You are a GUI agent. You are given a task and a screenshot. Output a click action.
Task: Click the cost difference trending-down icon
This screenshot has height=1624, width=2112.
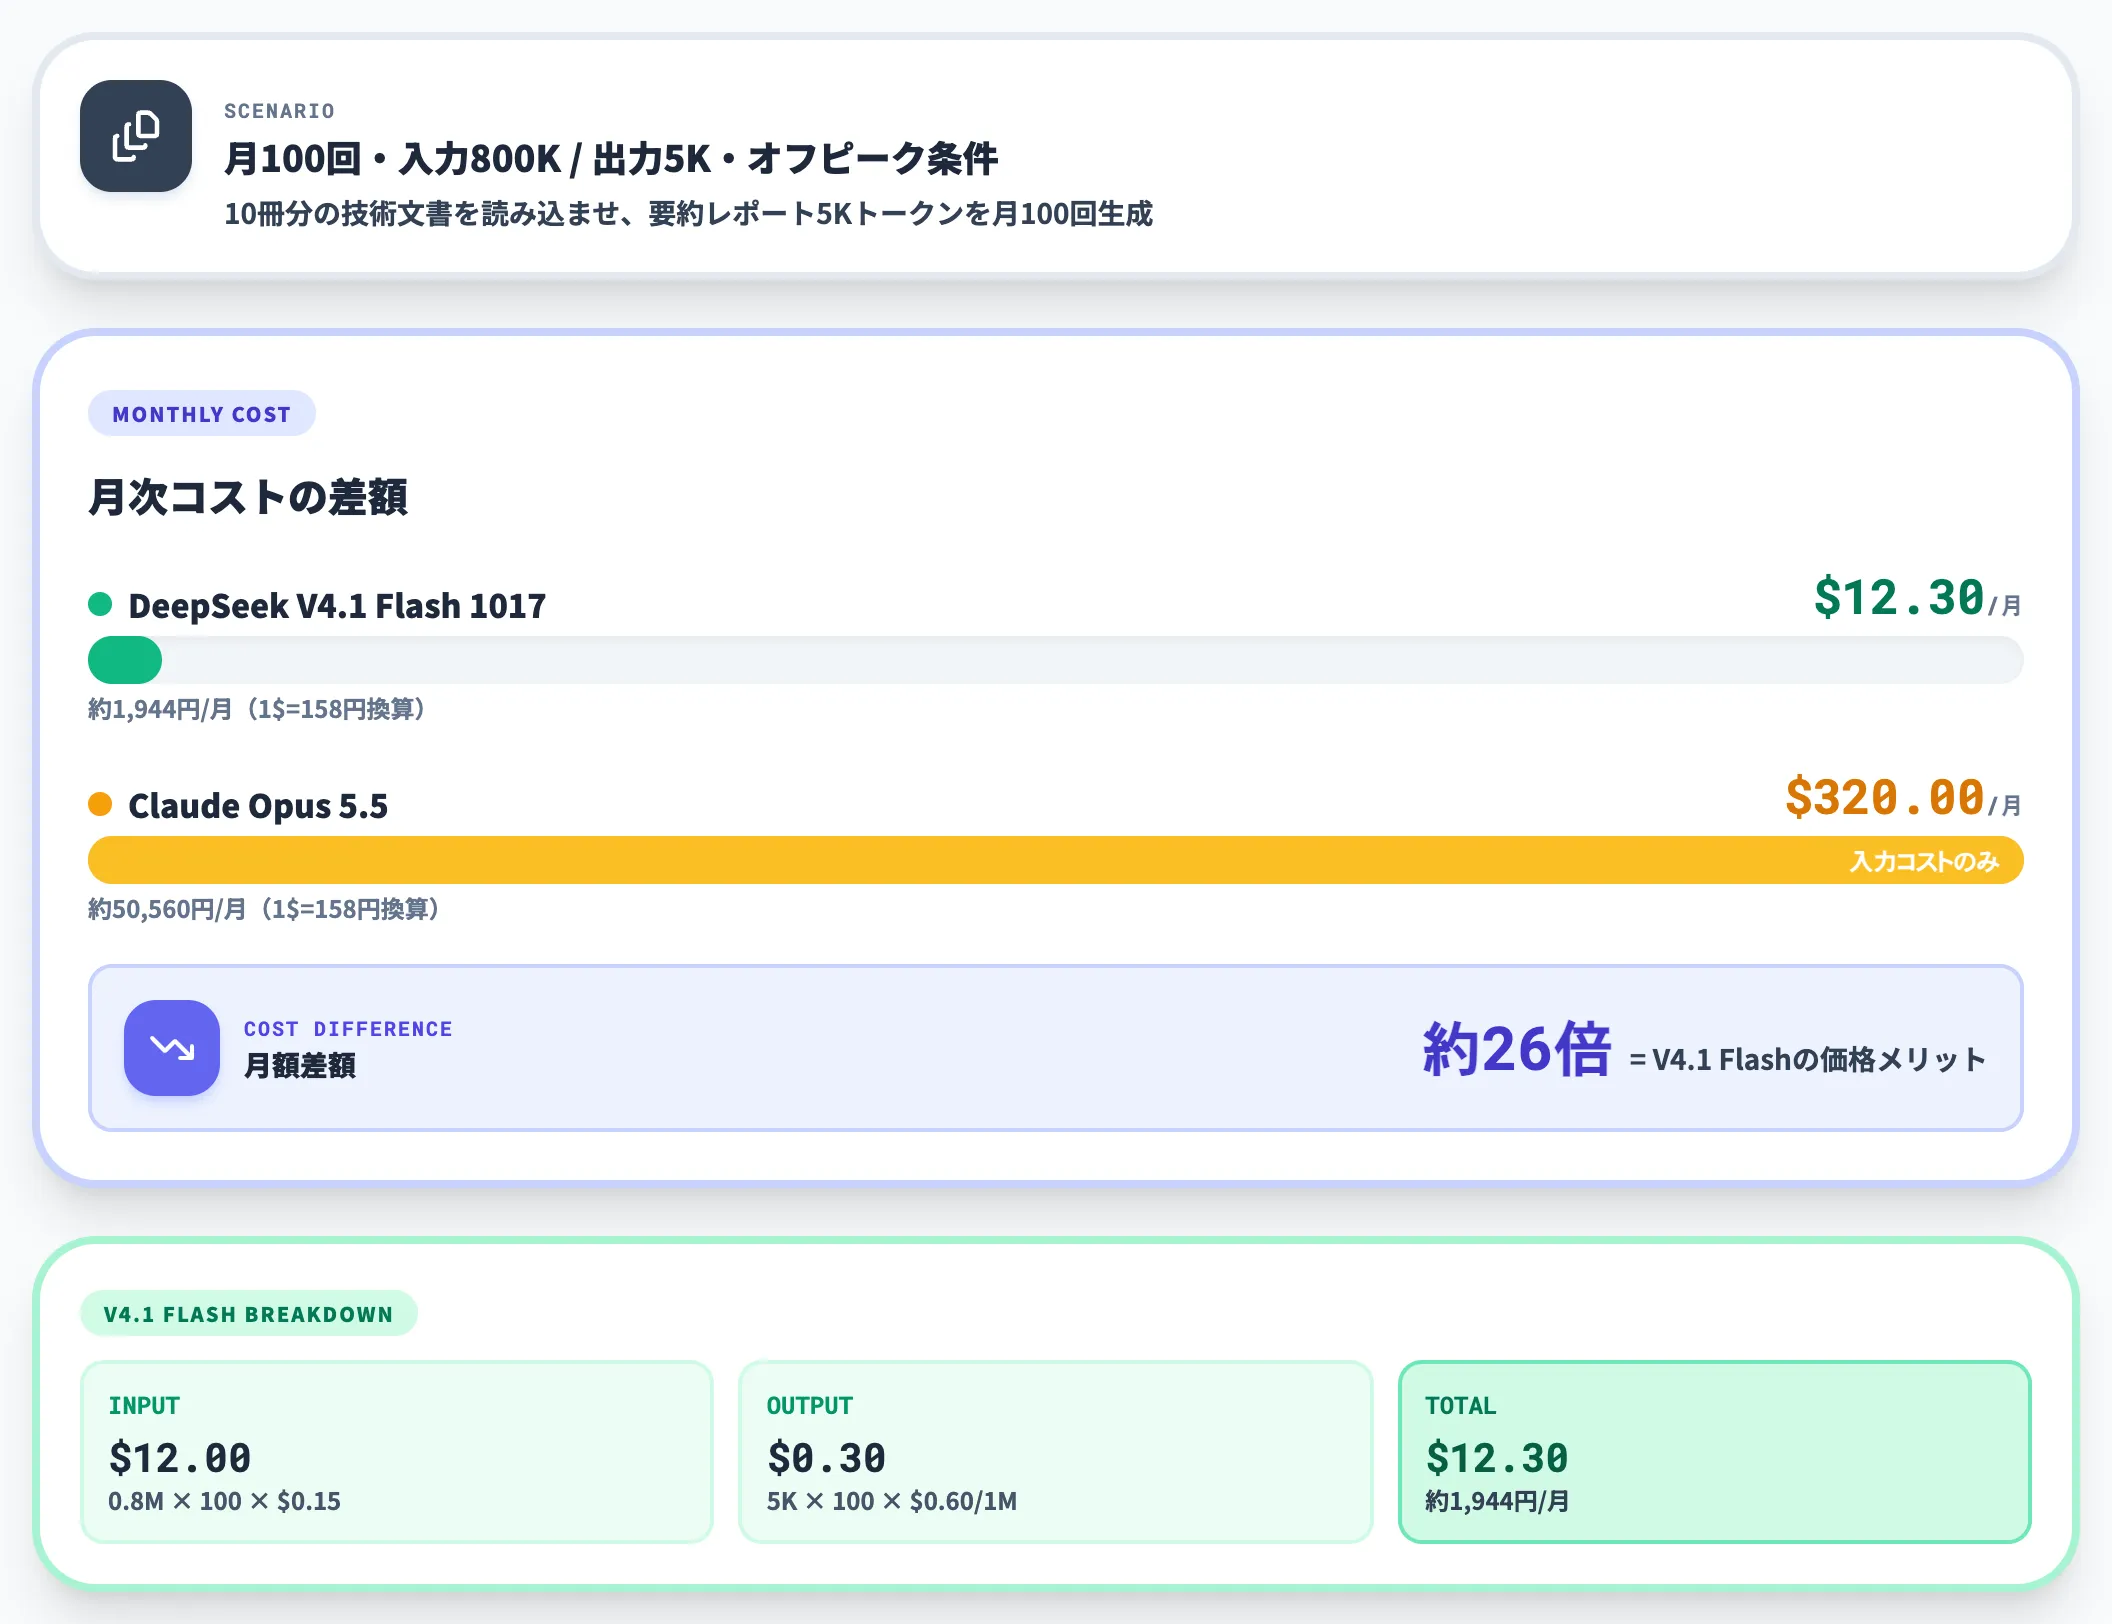pos(172,1047)
